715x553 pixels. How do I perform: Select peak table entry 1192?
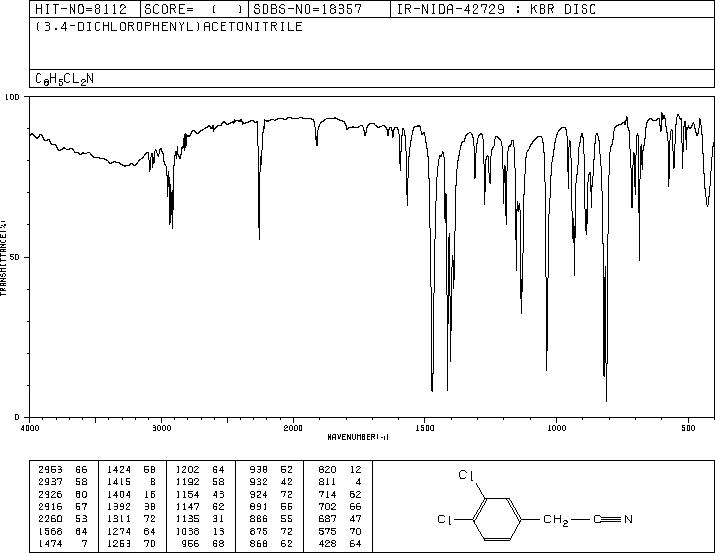200,482
